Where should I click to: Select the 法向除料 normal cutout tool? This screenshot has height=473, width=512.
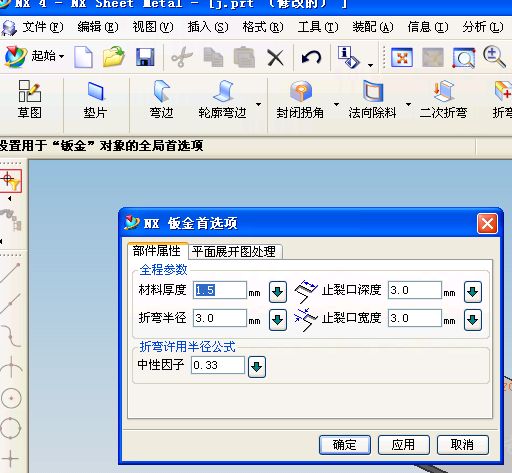372,100
